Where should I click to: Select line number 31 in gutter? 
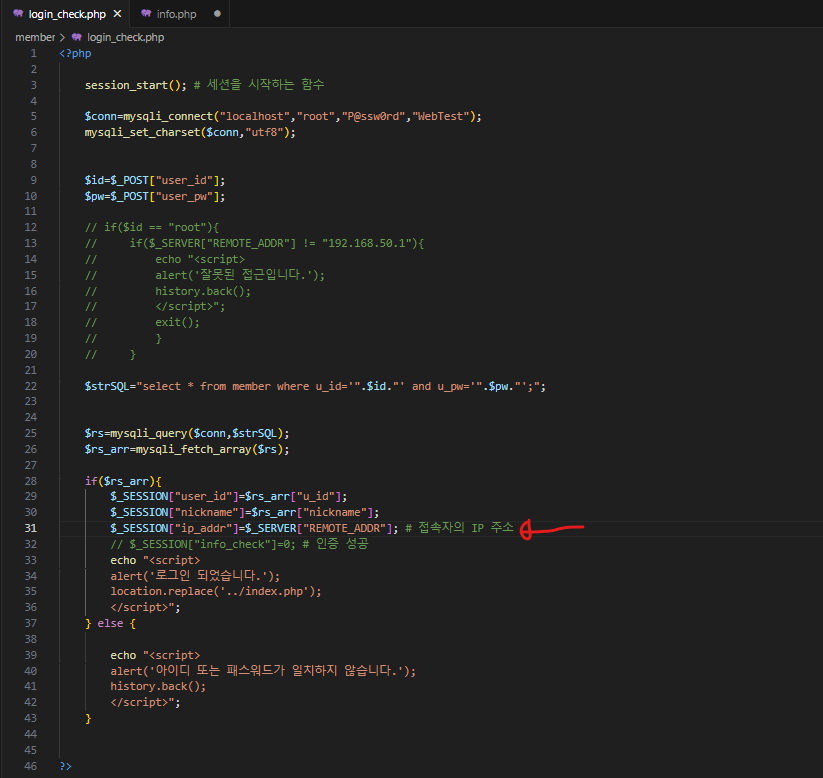click(x=30, y=529)
